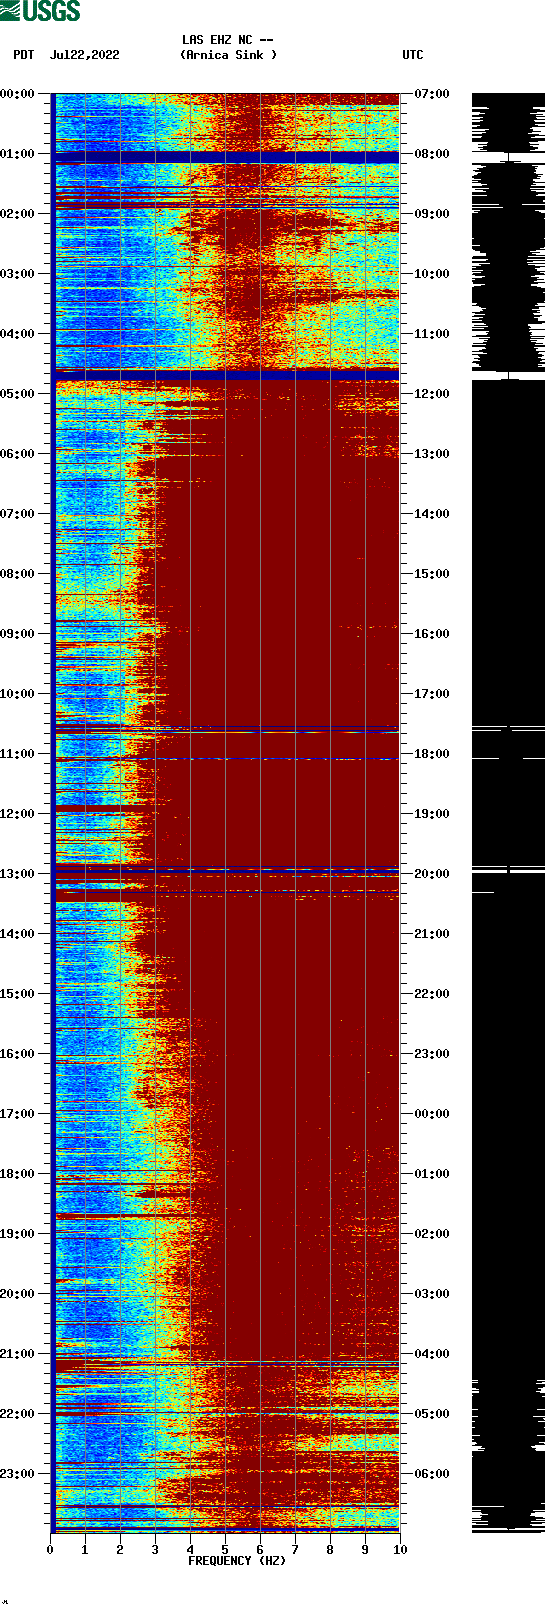
Task: Click the 14:00 UTC time label
Action: (x=432, y=514)
